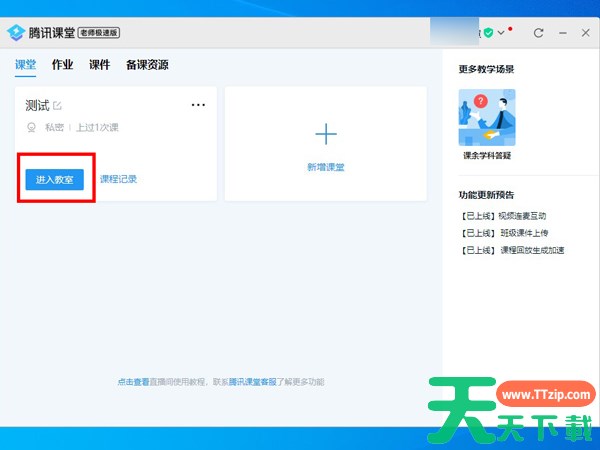The image size is (600, 450).
Task: Click the plus icon to add classroom
Action: (326, 134)
